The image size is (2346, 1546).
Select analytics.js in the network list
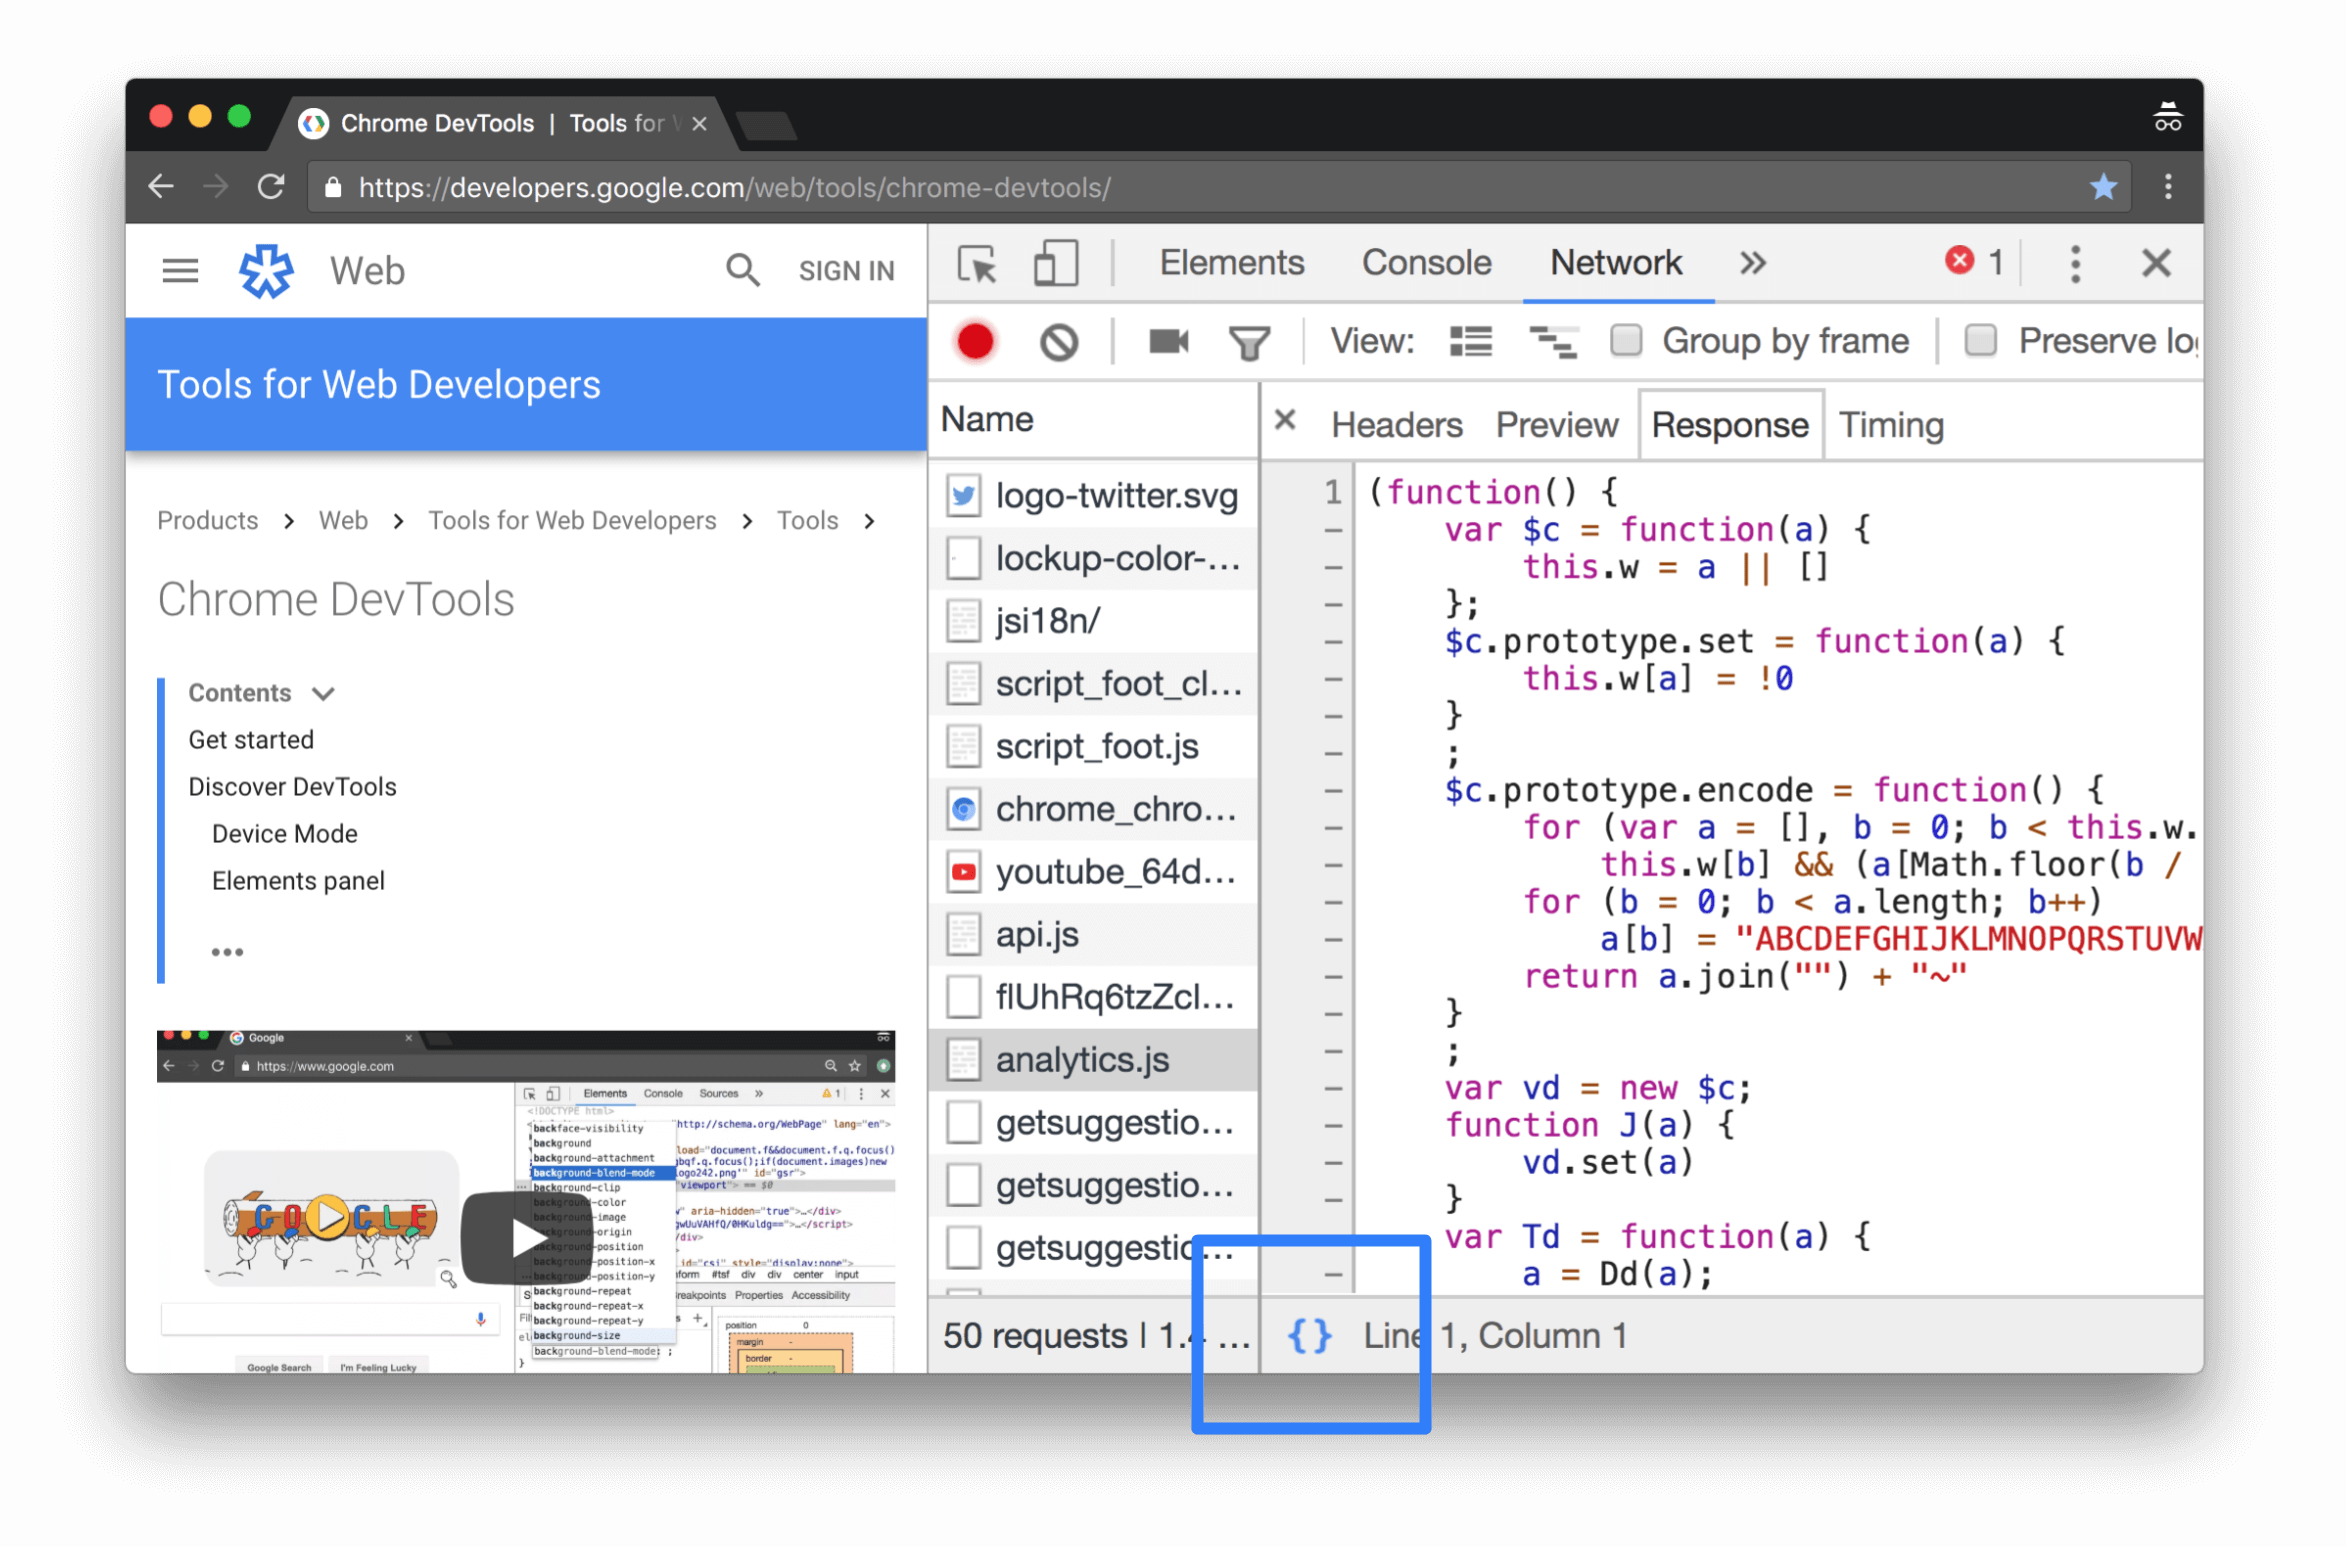1083,1059
